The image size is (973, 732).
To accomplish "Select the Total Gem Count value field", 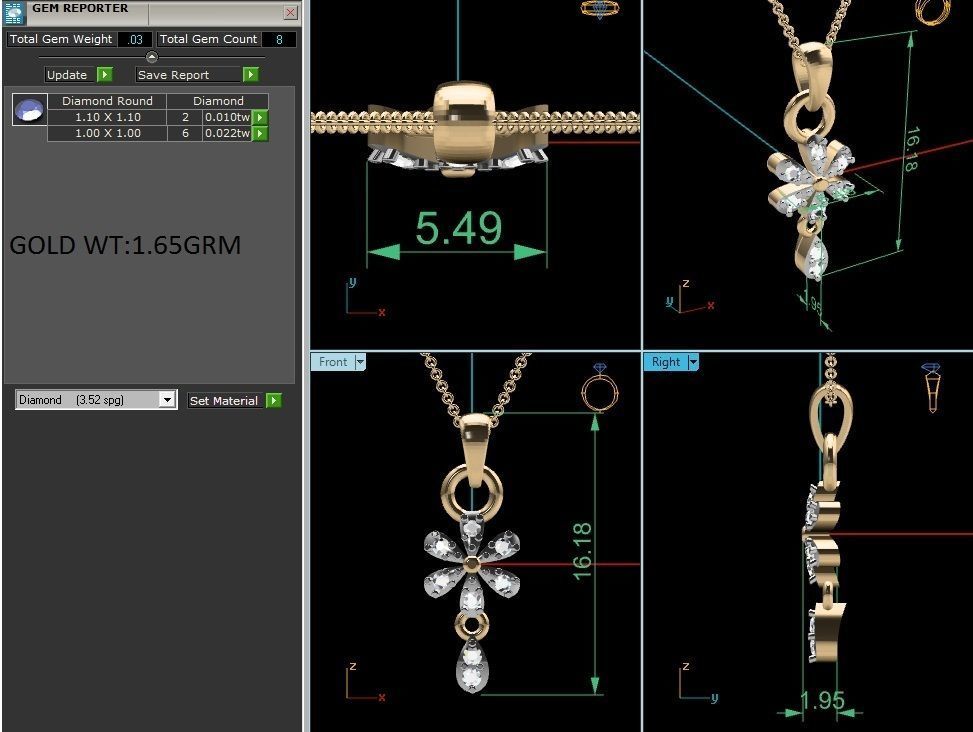I will [279, 39].
